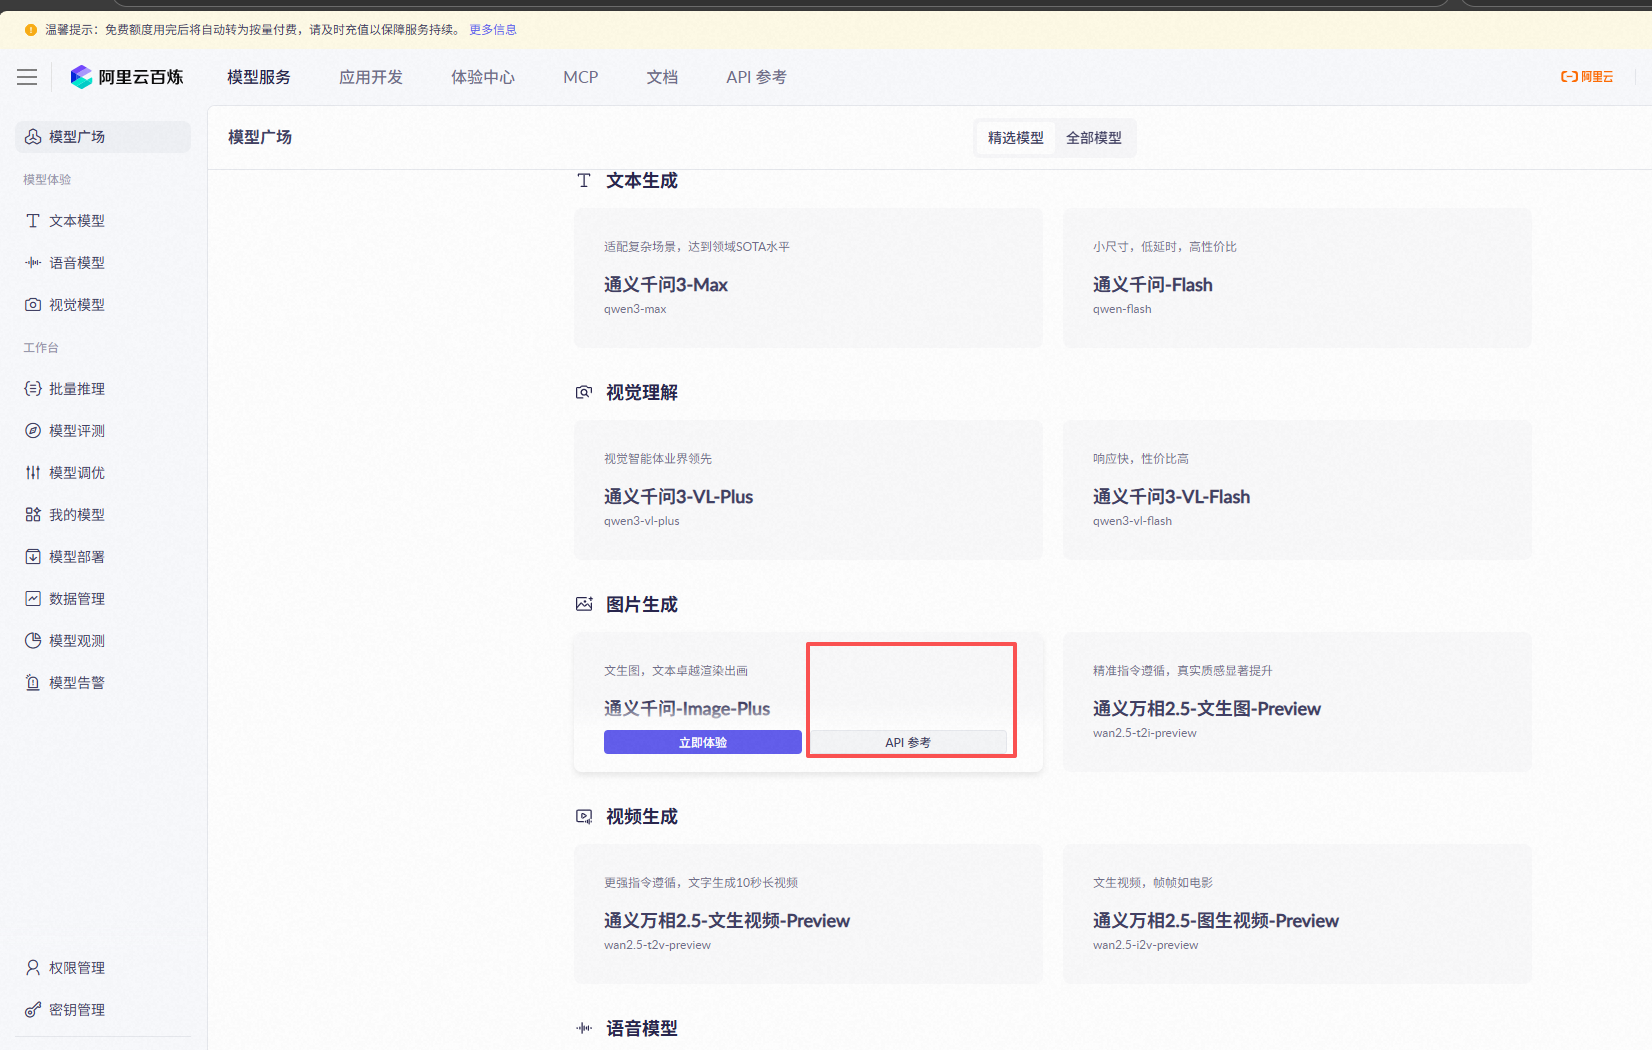Open 模型部署 via its download-box icon
This screenshot has width=1652, height=1050.
[33, 557]
